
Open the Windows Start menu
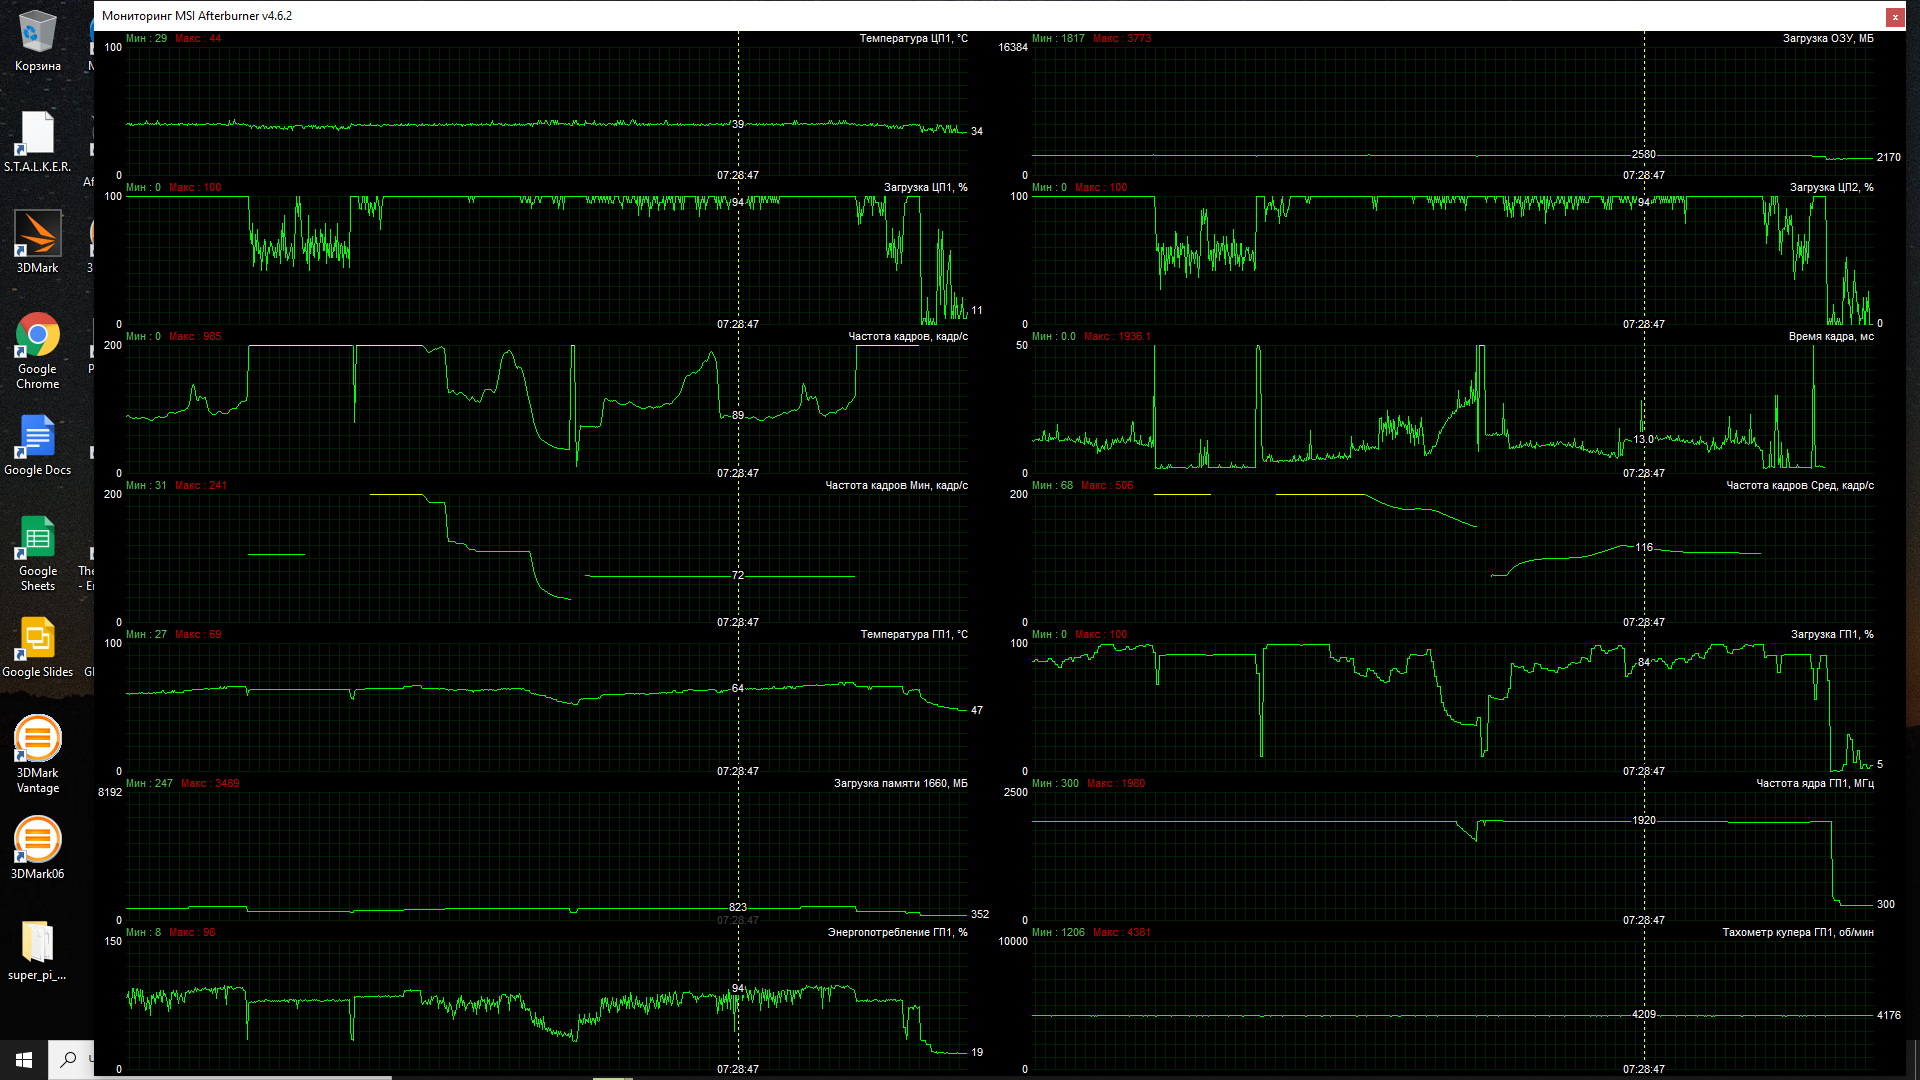pos(24,1059)
